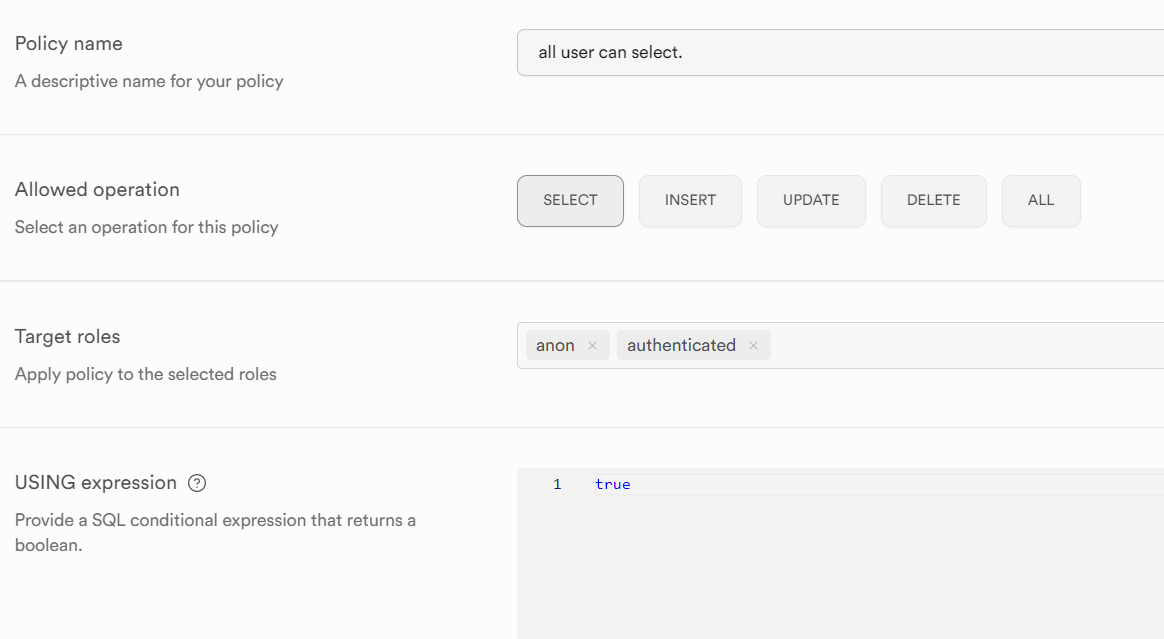Click the 'true' keyword in the editor
1164x639 pixels.
pos(612,484)
